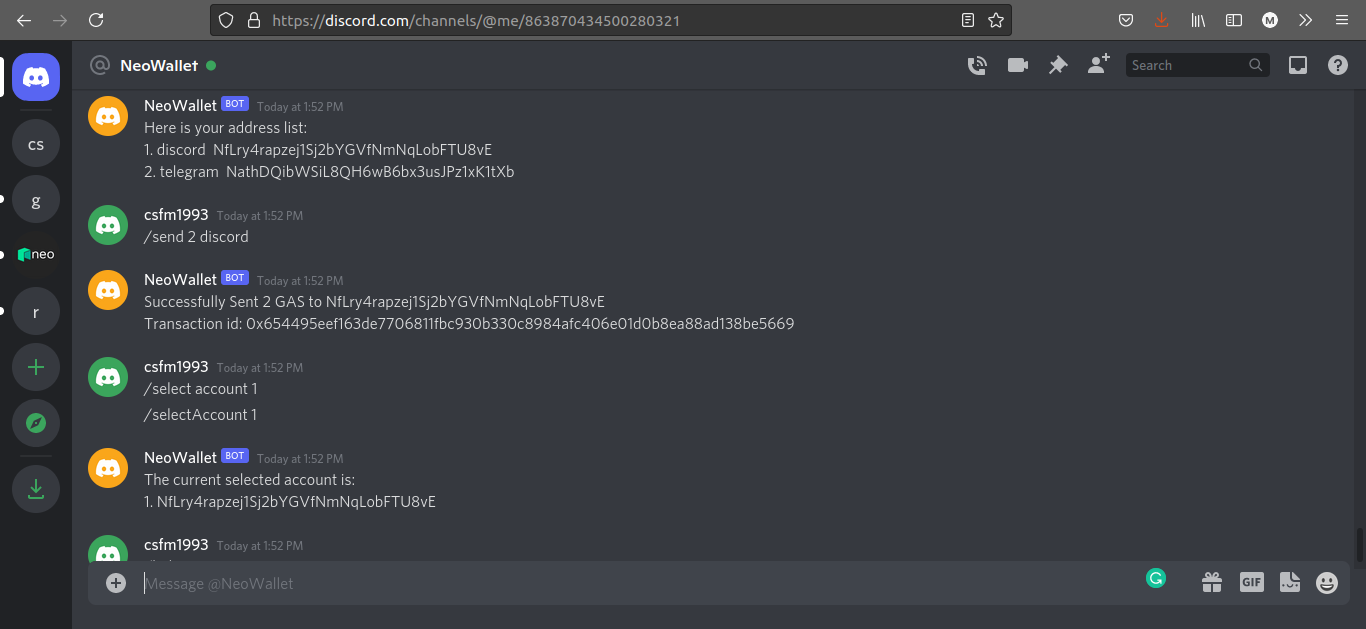This screenshot has width=1366, height=629.
Task: Open Firefox library
Action: click(x=1198, y=20)
